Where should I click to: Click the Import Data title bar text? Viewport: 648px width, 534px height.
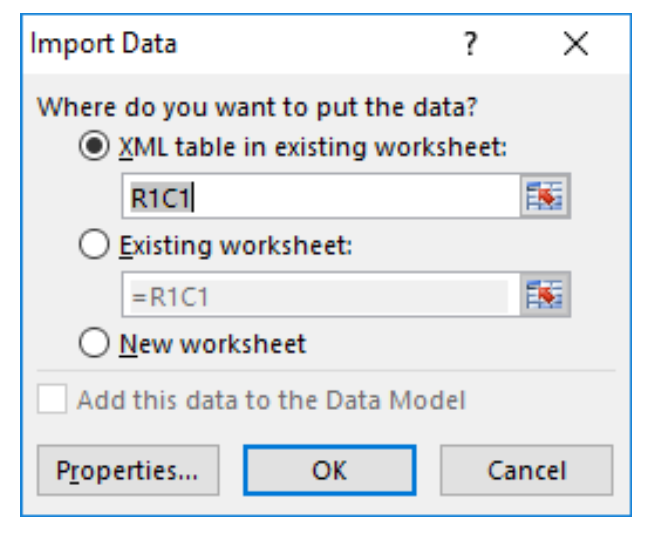(106, 45)
